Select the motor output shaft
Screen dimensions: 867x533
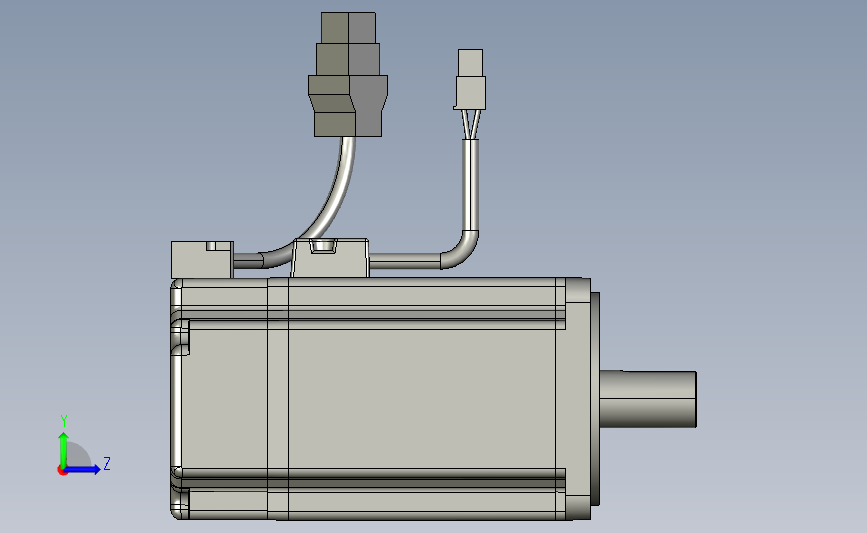pyautogui.click(x=648, y=399)
